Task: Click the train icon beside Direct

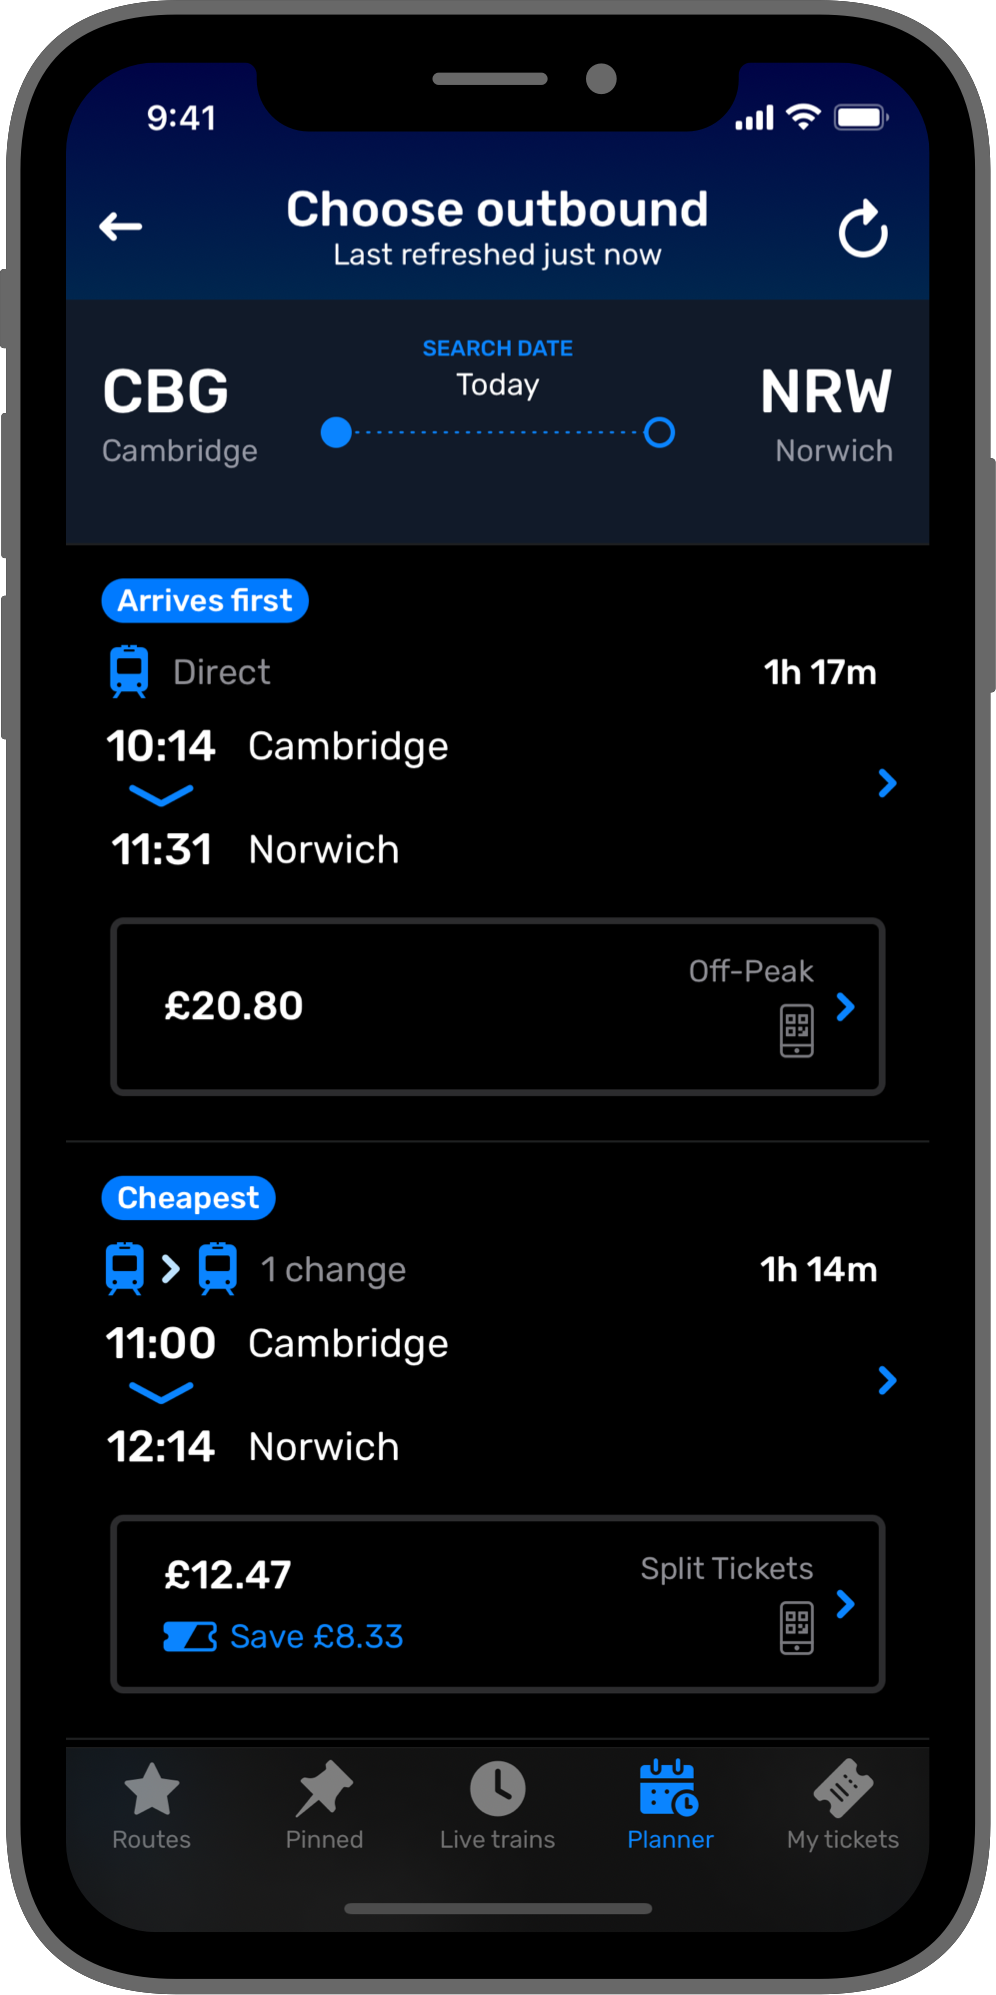Action: tap(129, 672)
